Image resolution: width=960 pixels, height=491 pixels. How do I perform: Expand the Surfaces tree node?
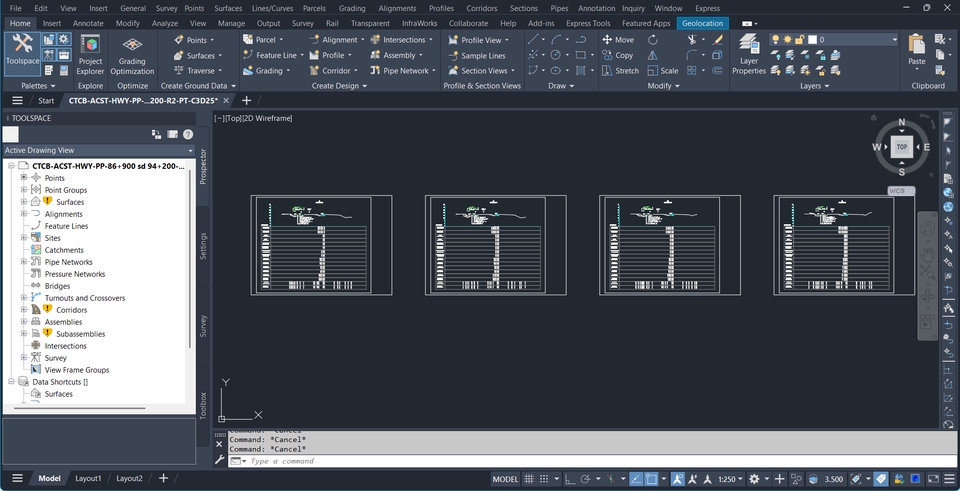(x=24, y=202)
